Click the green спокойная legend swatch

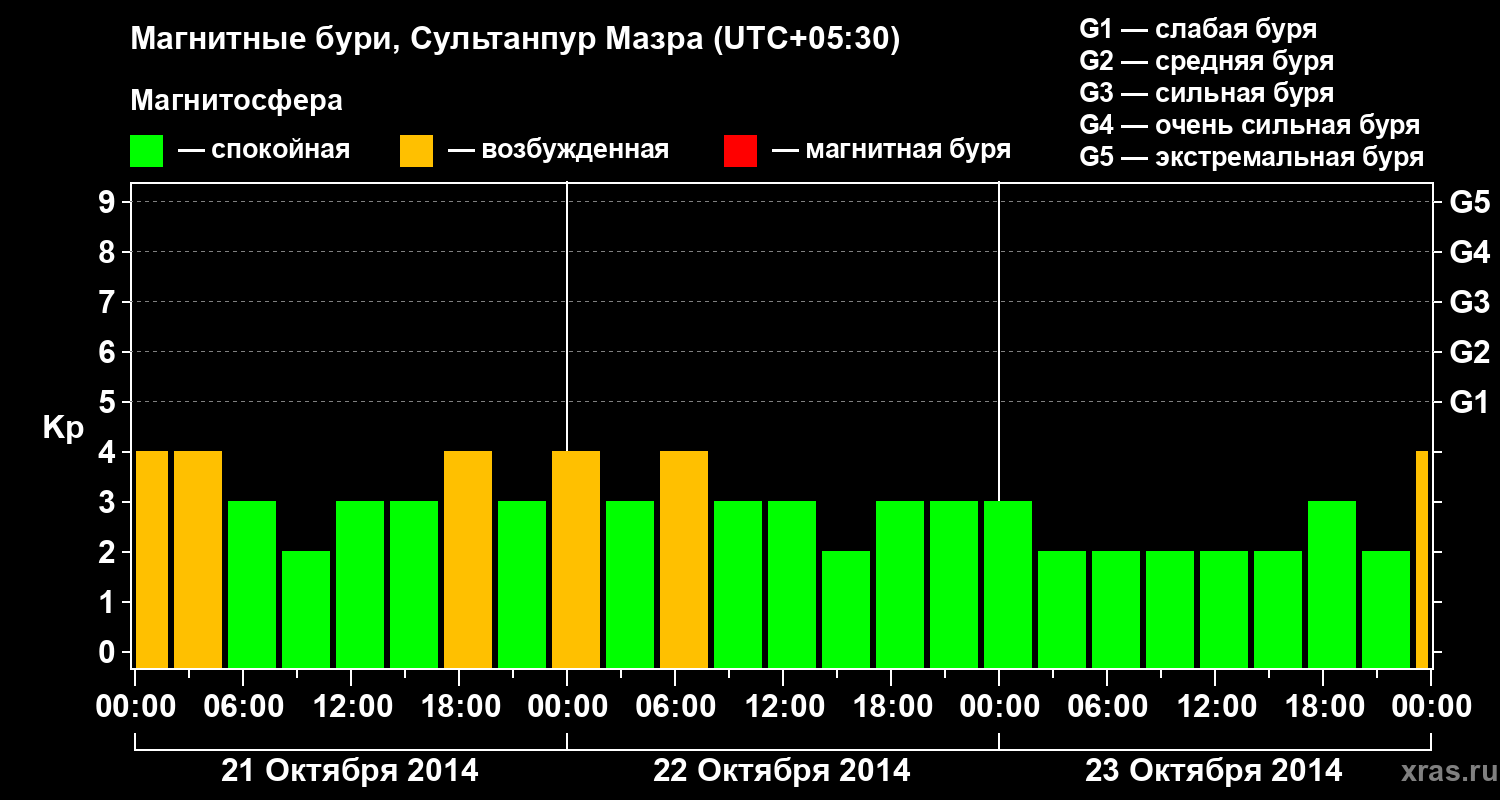[x=147, y=151]
